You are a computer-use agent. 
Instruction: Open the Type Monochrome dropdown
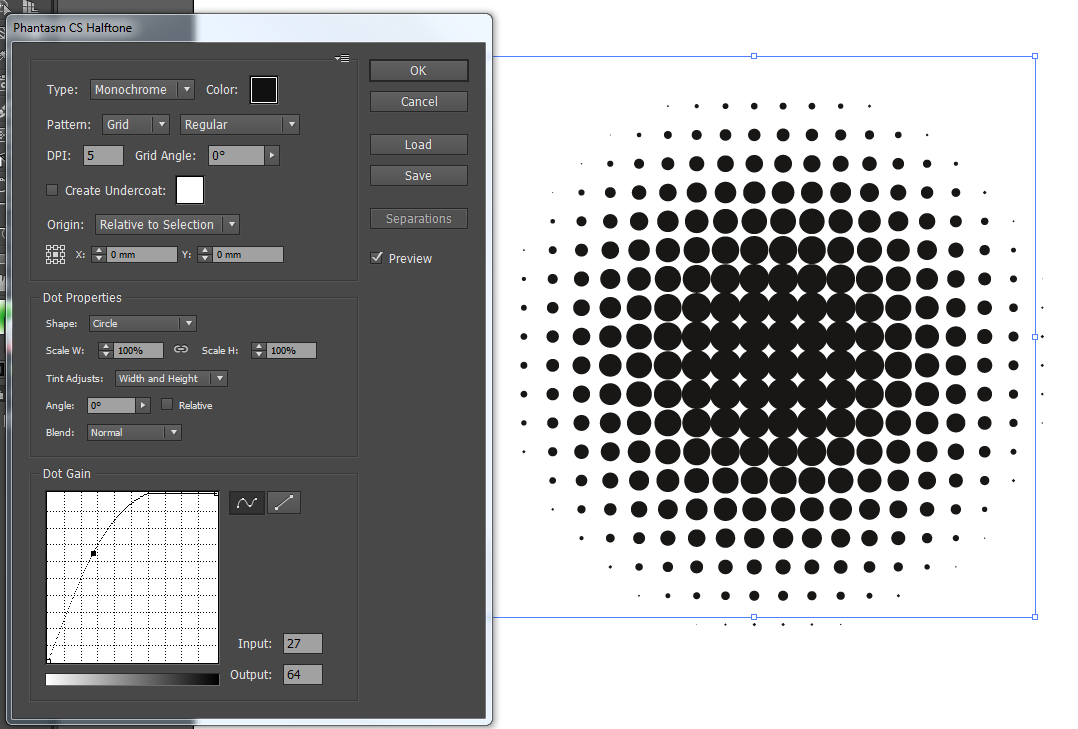[x=142, y=89]
